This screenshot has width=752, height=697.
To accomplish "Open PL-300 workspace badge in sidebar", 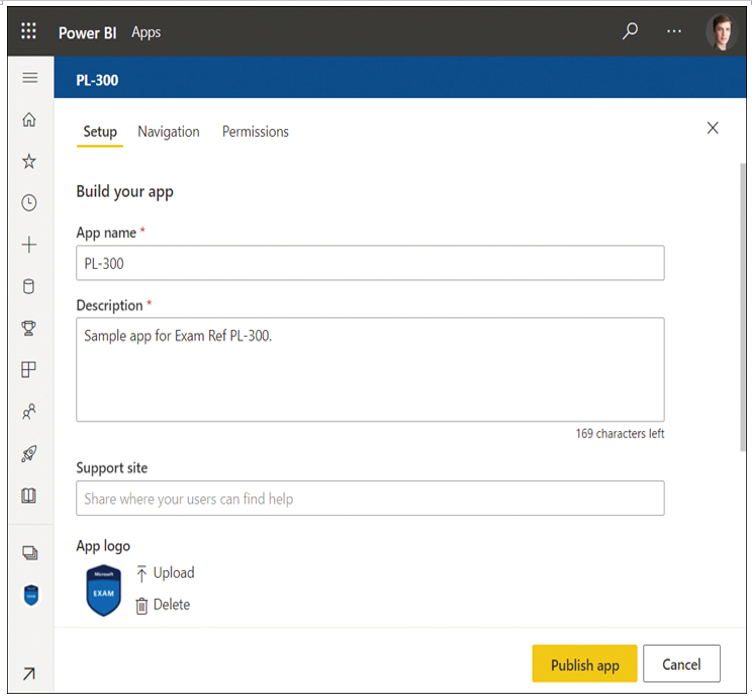I will coord(31,595).
